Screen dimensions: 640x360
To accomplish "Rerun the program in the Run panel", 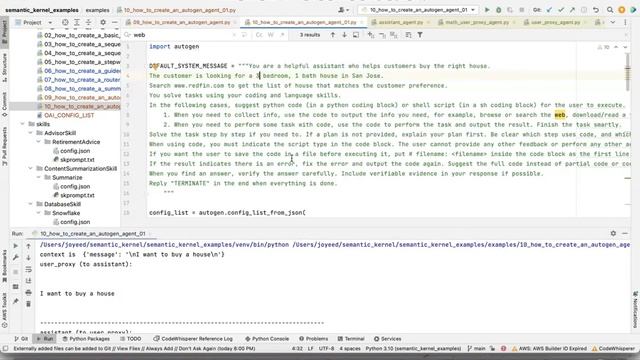I will (16, 246).
